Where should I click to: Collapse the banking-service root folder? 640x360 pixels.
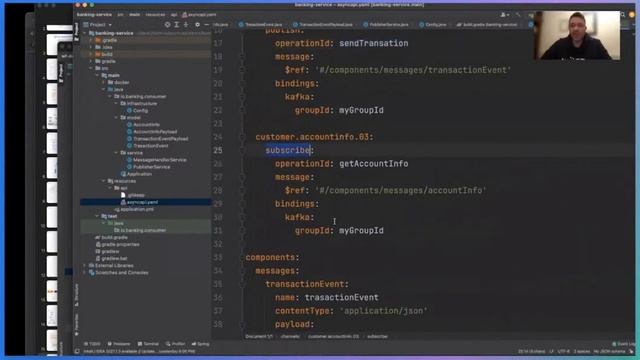click(x=85, y=33)
